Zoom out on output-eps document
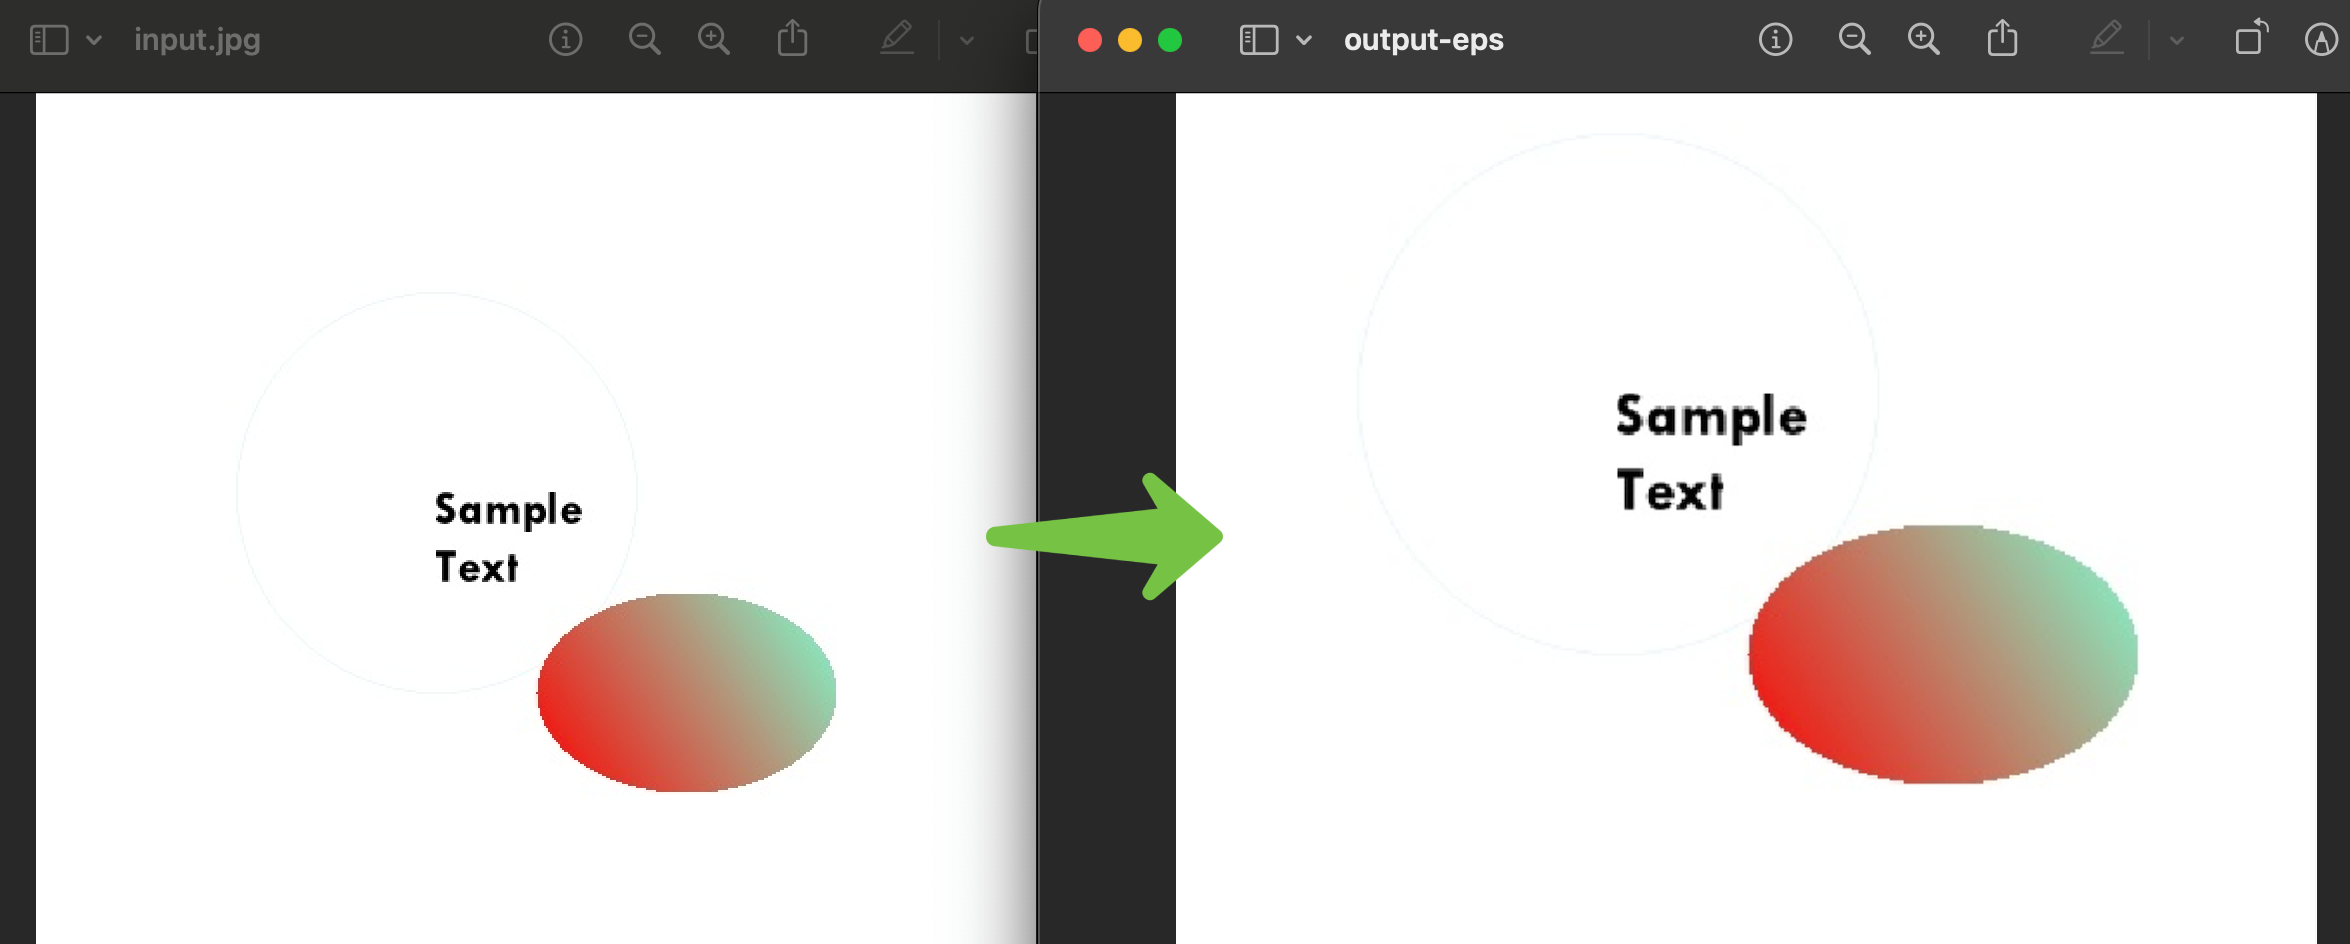Image resolution: width=2350 pixels, height=944 pixels. pos(1854,40)
